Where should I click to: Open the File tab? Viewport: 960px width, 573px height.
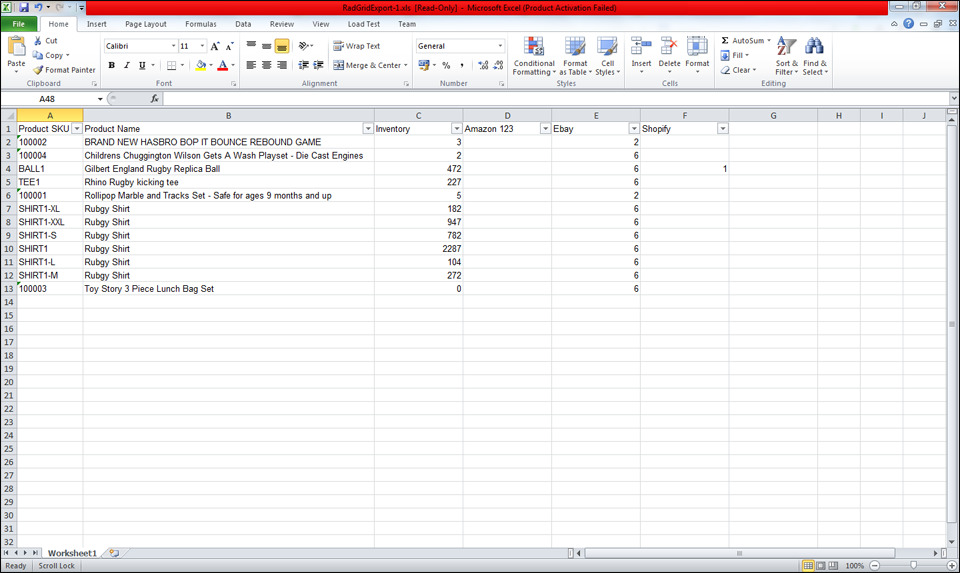click(19, 24)
